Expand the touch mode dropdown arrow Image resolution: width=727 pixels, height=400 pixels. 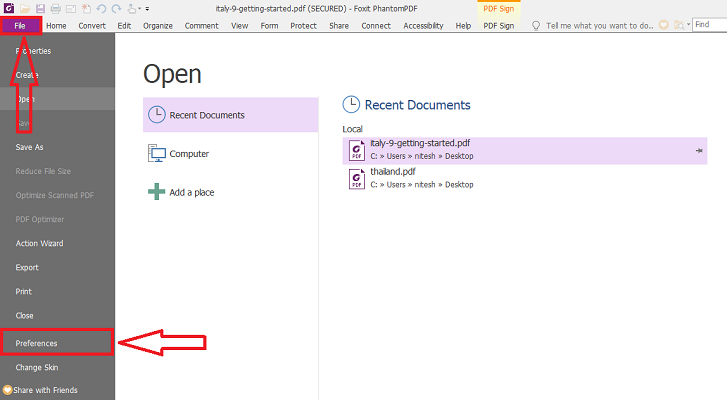[x=140, y=9]
